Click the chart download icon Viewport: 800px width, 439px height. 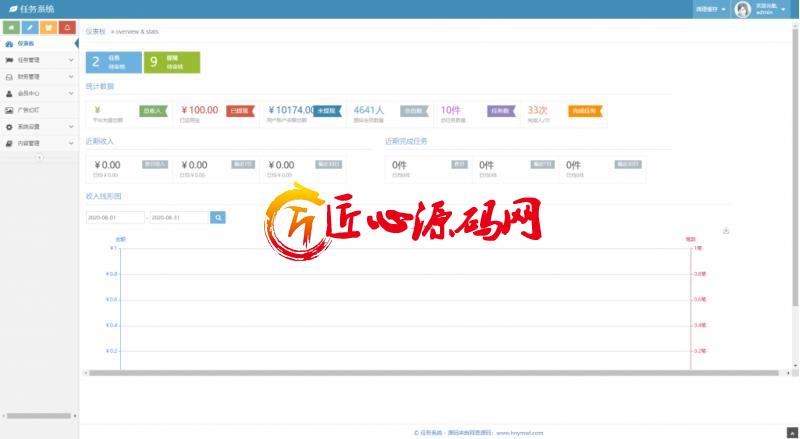click(x=726, y=231)
